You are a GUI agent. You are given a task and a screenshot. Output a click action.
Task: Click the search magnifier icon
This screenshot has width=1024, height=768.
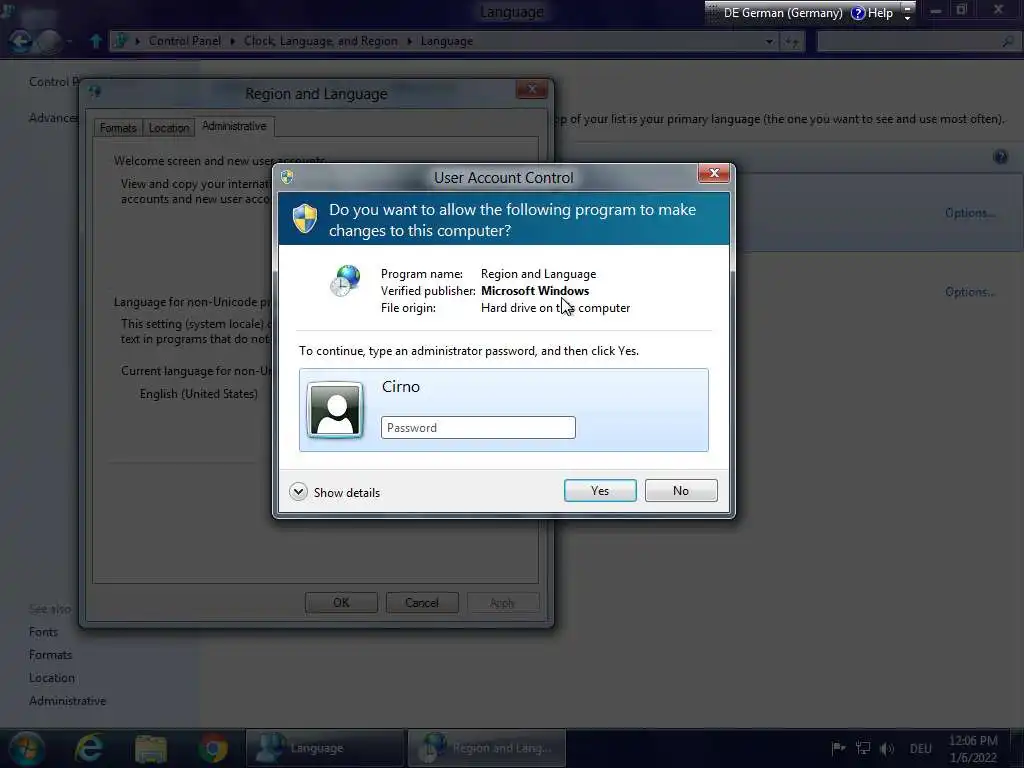[1008, 41]
